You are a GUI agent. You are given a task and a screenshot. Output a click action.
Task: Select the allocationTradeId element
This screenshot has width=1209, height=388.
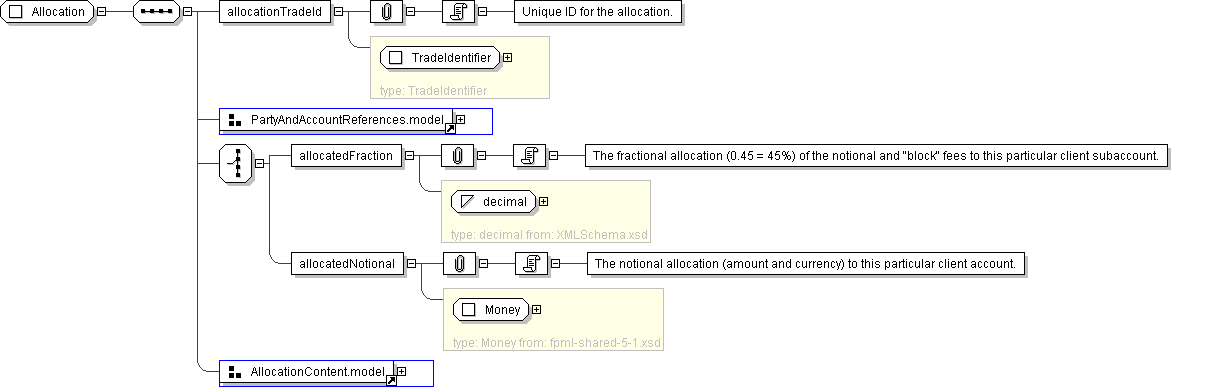click(x=274, y=12)
